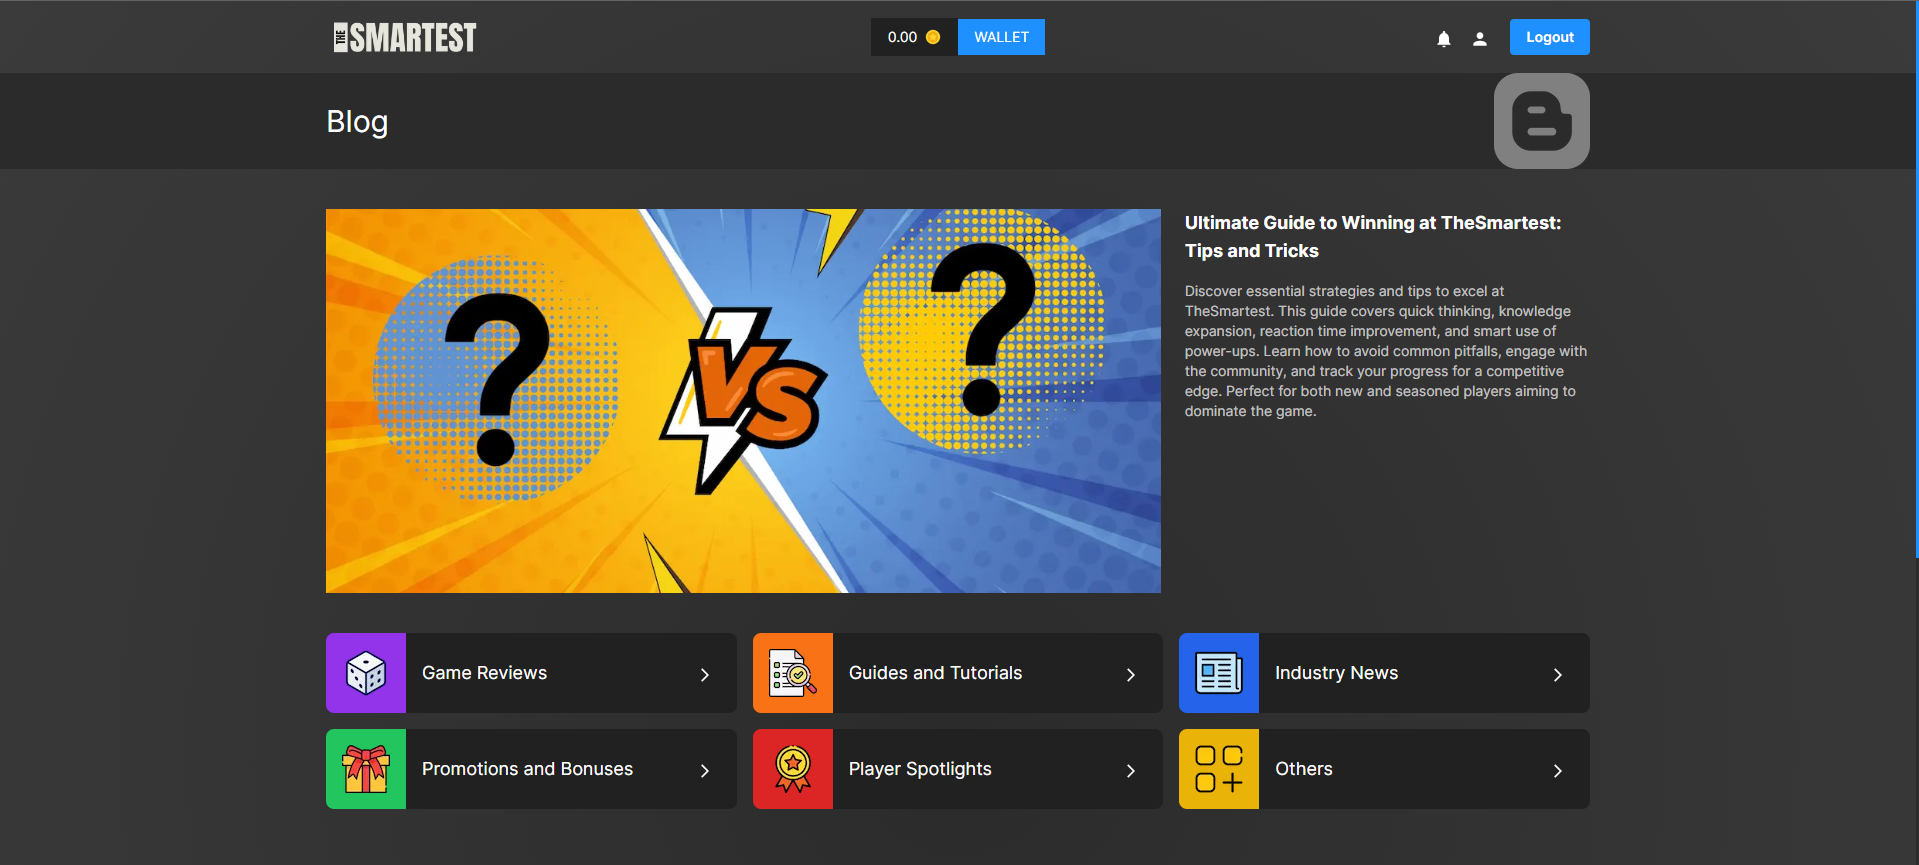This screenshot has height=865, width=1919.
Task: Click the yellow Others grid icon
Action: (x=1219, y=769)
